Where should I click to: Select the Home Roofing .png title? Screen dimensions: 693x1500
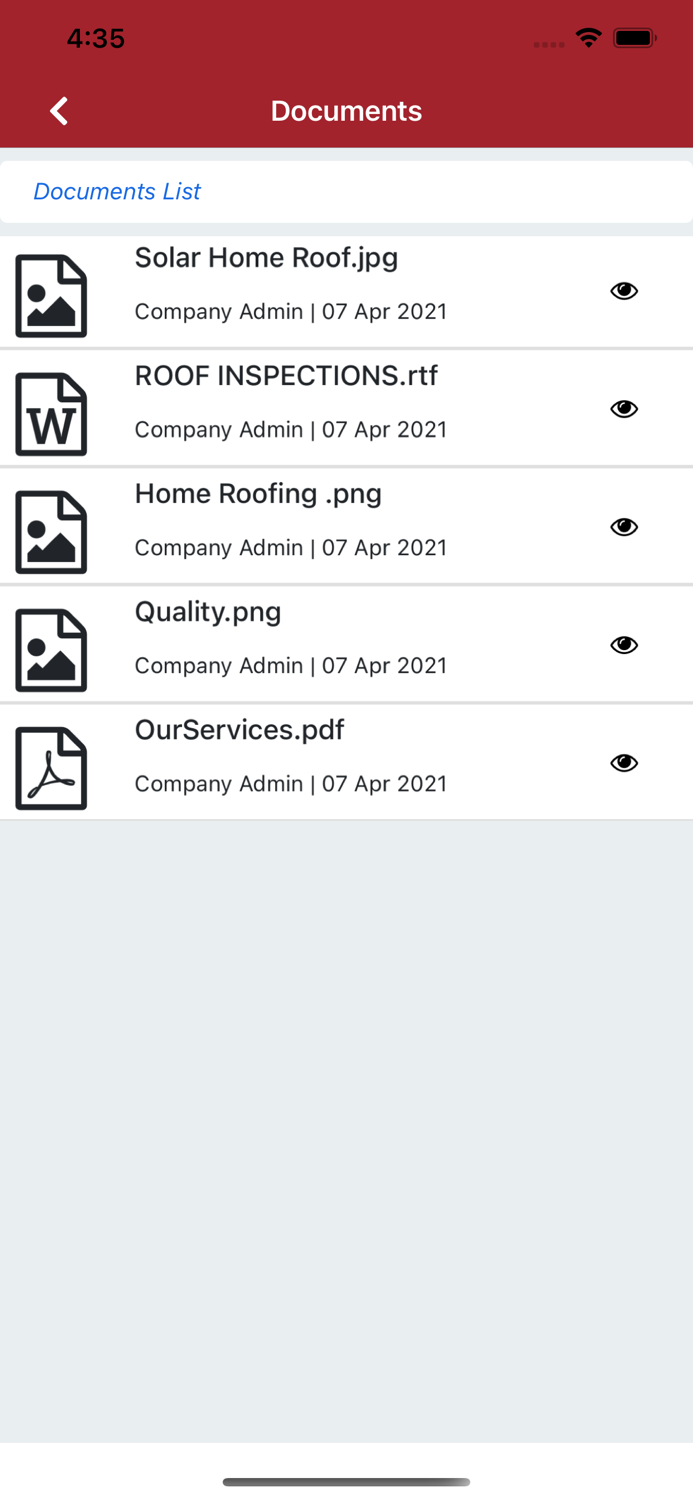(x=258, y=494)
